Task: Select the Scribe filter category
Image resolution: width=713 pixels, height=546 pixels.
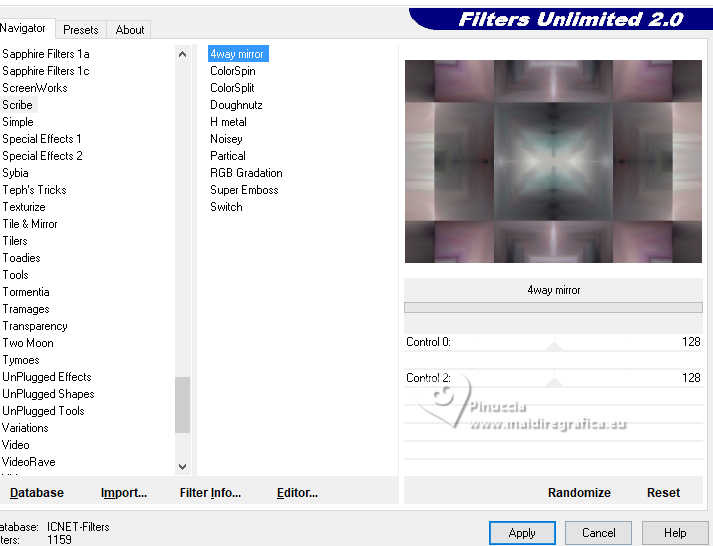Action: click(18, 105)
